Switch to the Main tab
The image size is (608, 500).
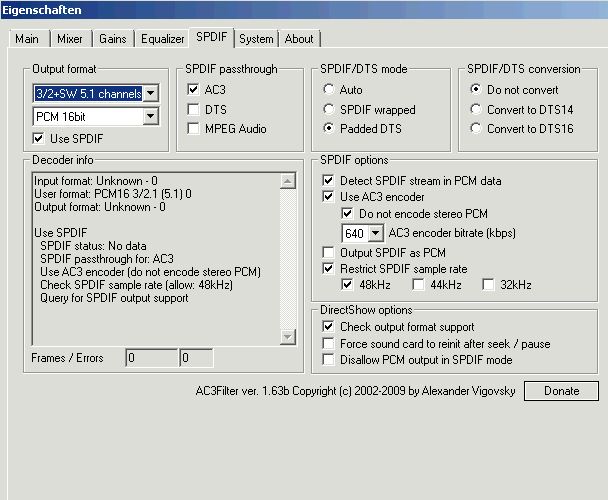click(x=27, y=39)
